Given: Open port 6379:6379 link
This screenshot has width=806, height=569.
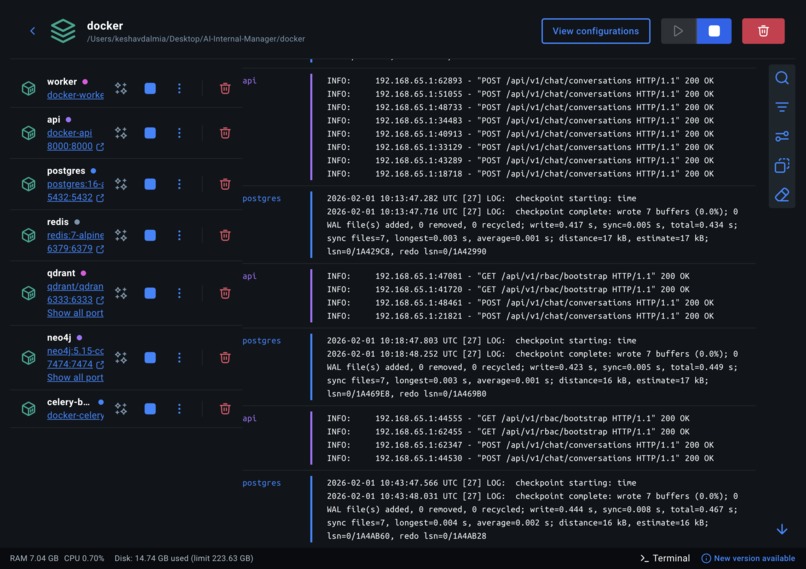Looking at the screenshot, I should pos(75,249).
